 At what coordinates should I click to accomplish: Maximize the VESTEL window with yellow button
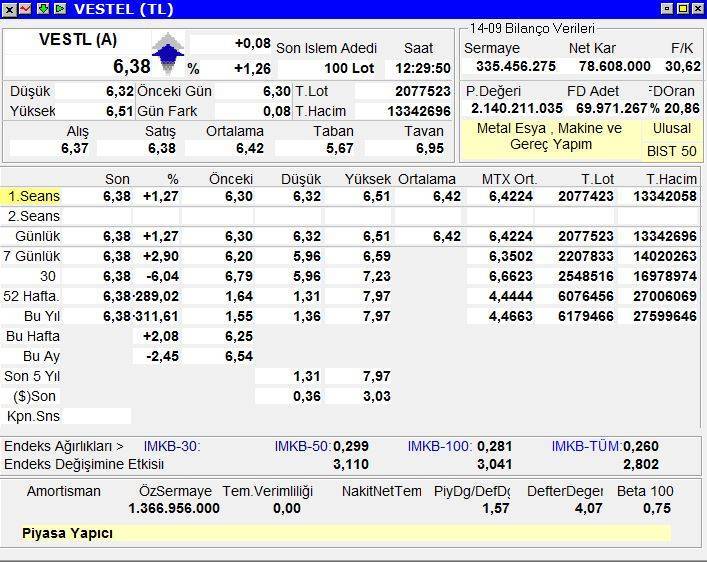tap(682, 9)
